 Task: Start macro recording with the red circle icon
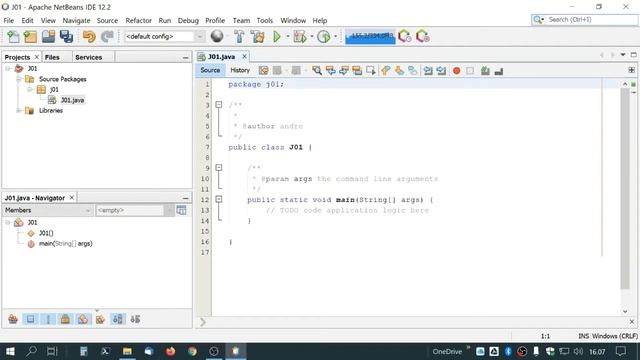click(456, 71)
